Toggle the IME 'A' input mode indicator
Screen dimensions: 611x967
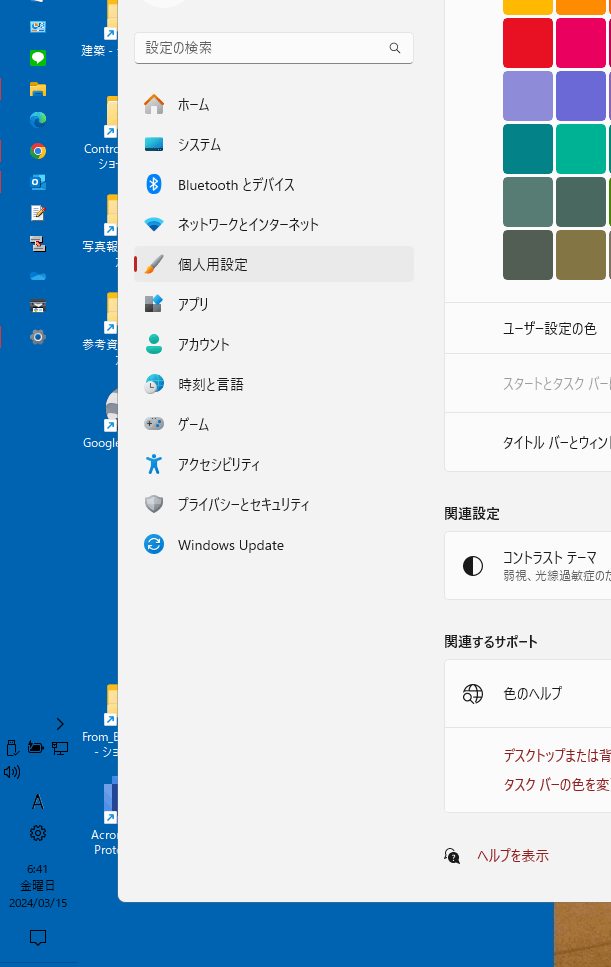pyautogui.click(x=38, y=802)
